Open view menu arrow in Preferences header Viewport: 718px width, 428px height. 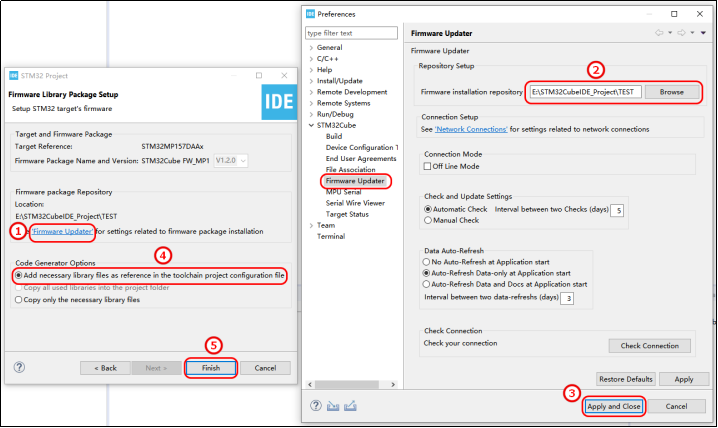click(x=703, y=33)
